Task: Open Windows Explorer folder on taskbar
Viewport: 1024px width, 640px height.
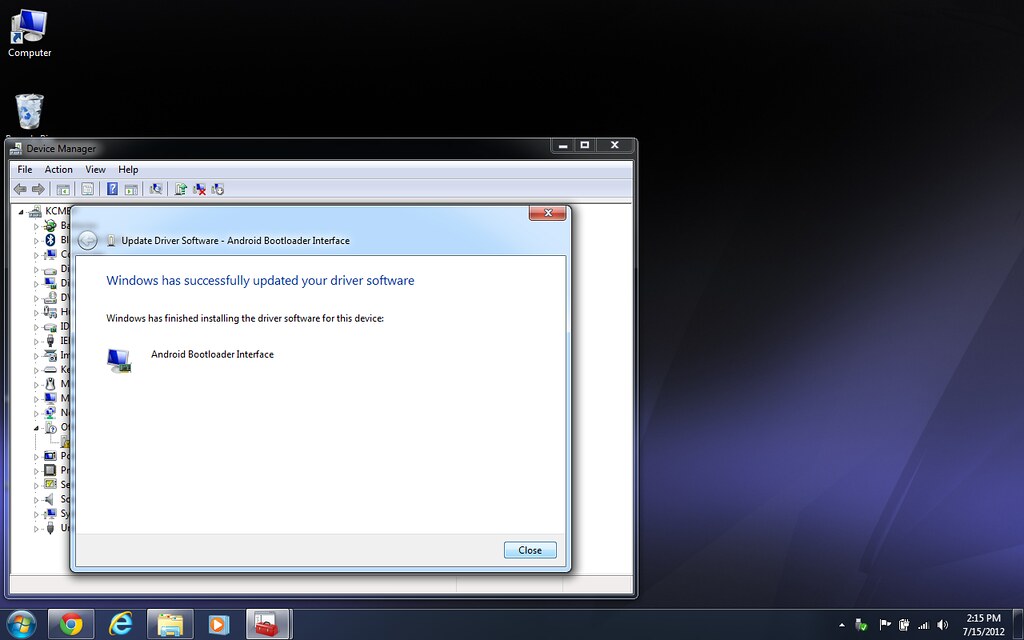Action: tap(170, 625)
